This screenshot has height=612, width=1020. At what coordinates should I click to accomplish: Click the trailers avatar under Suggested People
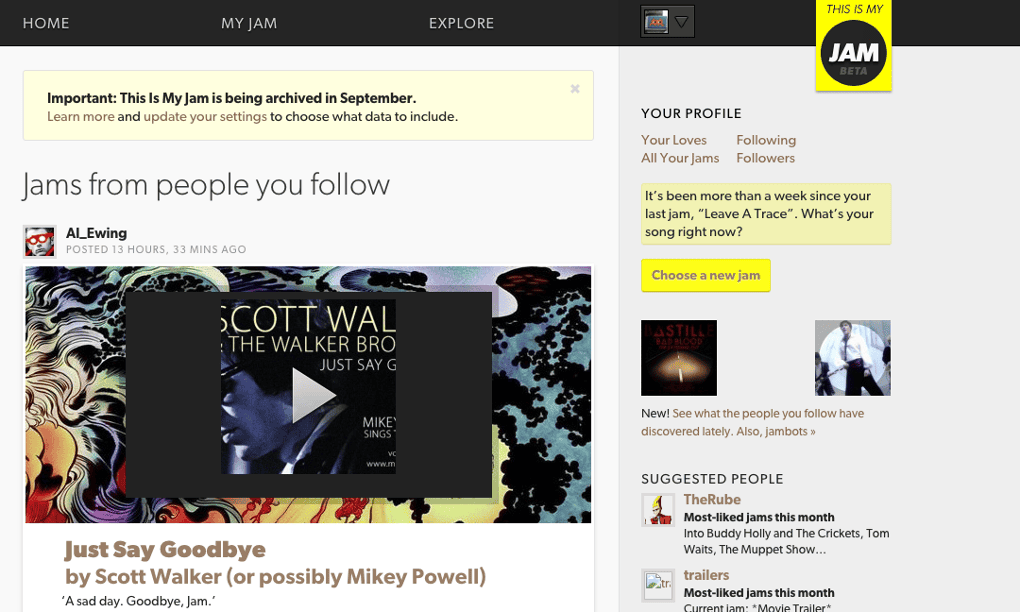pyautogui.click(x=657, y=585)
